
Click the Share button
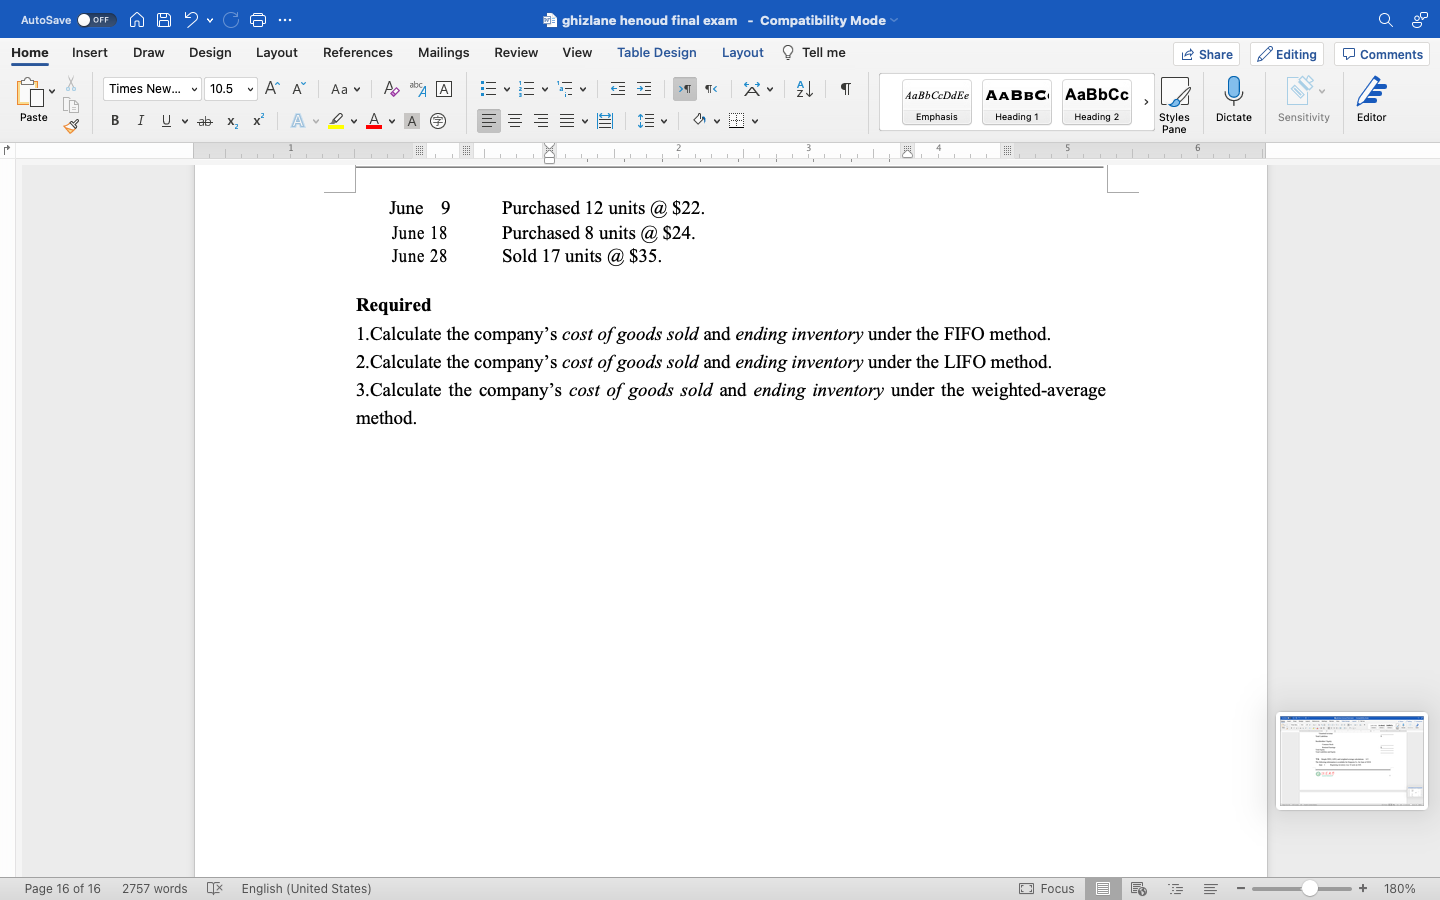click(1206, 54)
